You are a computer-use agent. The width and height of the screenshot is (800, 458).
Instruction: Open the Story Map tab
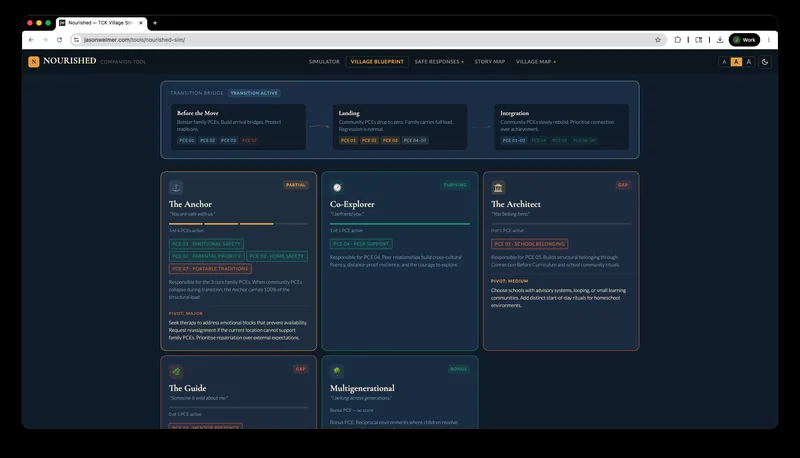coord(490,62)
